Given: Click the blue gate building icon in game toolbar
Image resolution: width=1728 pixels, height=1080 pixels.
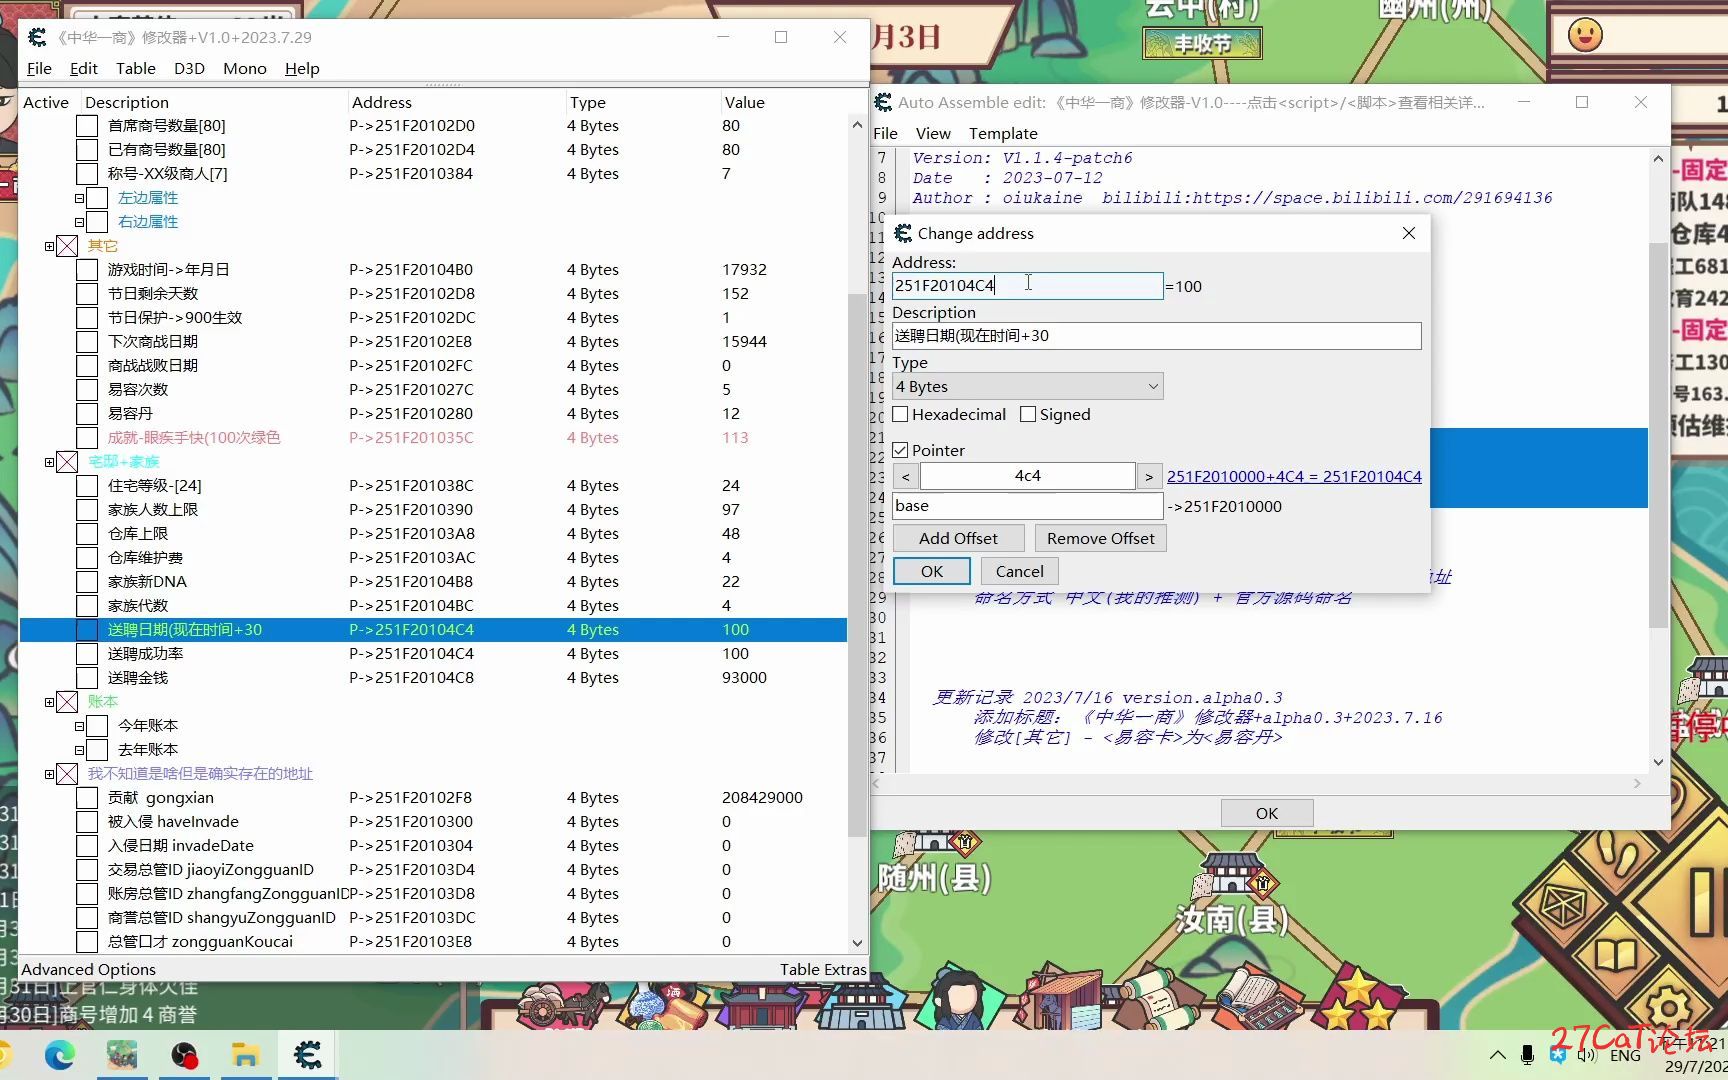Looking at the screenshot, I should coord(863,1003).
